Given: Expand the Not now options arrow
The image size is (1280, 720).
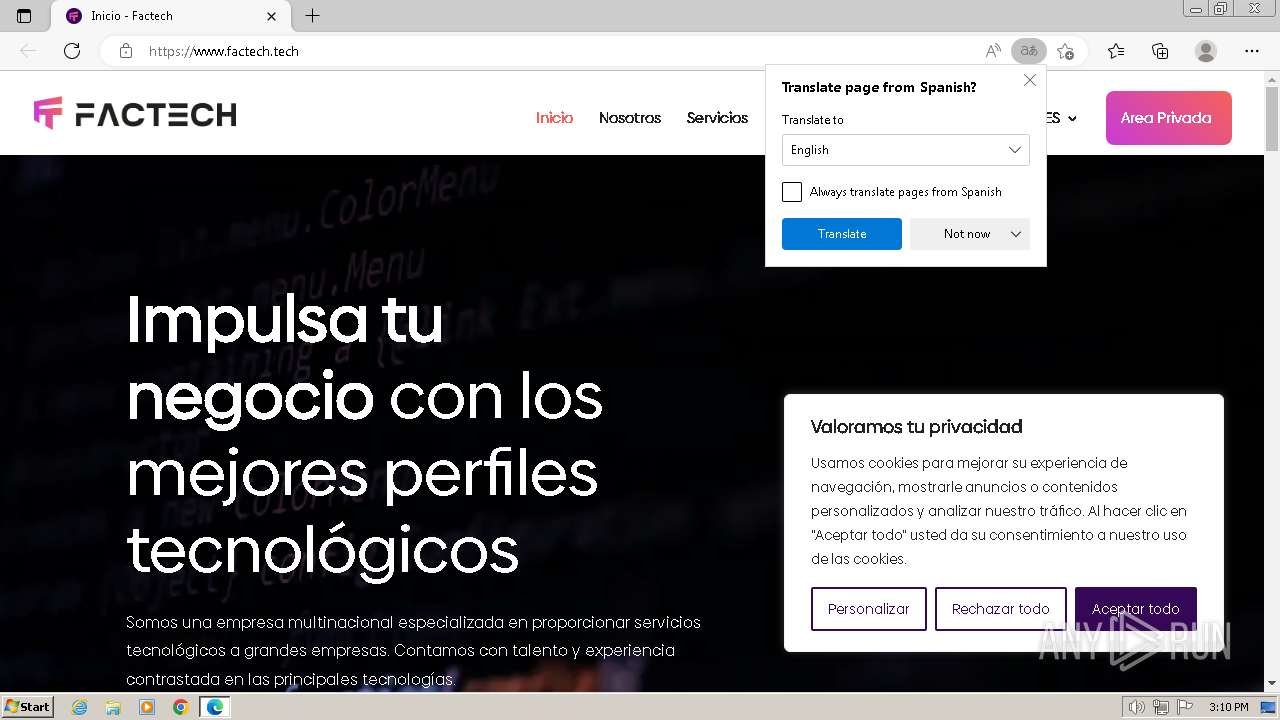Looking at the screenshot, I should [1016, 234].
